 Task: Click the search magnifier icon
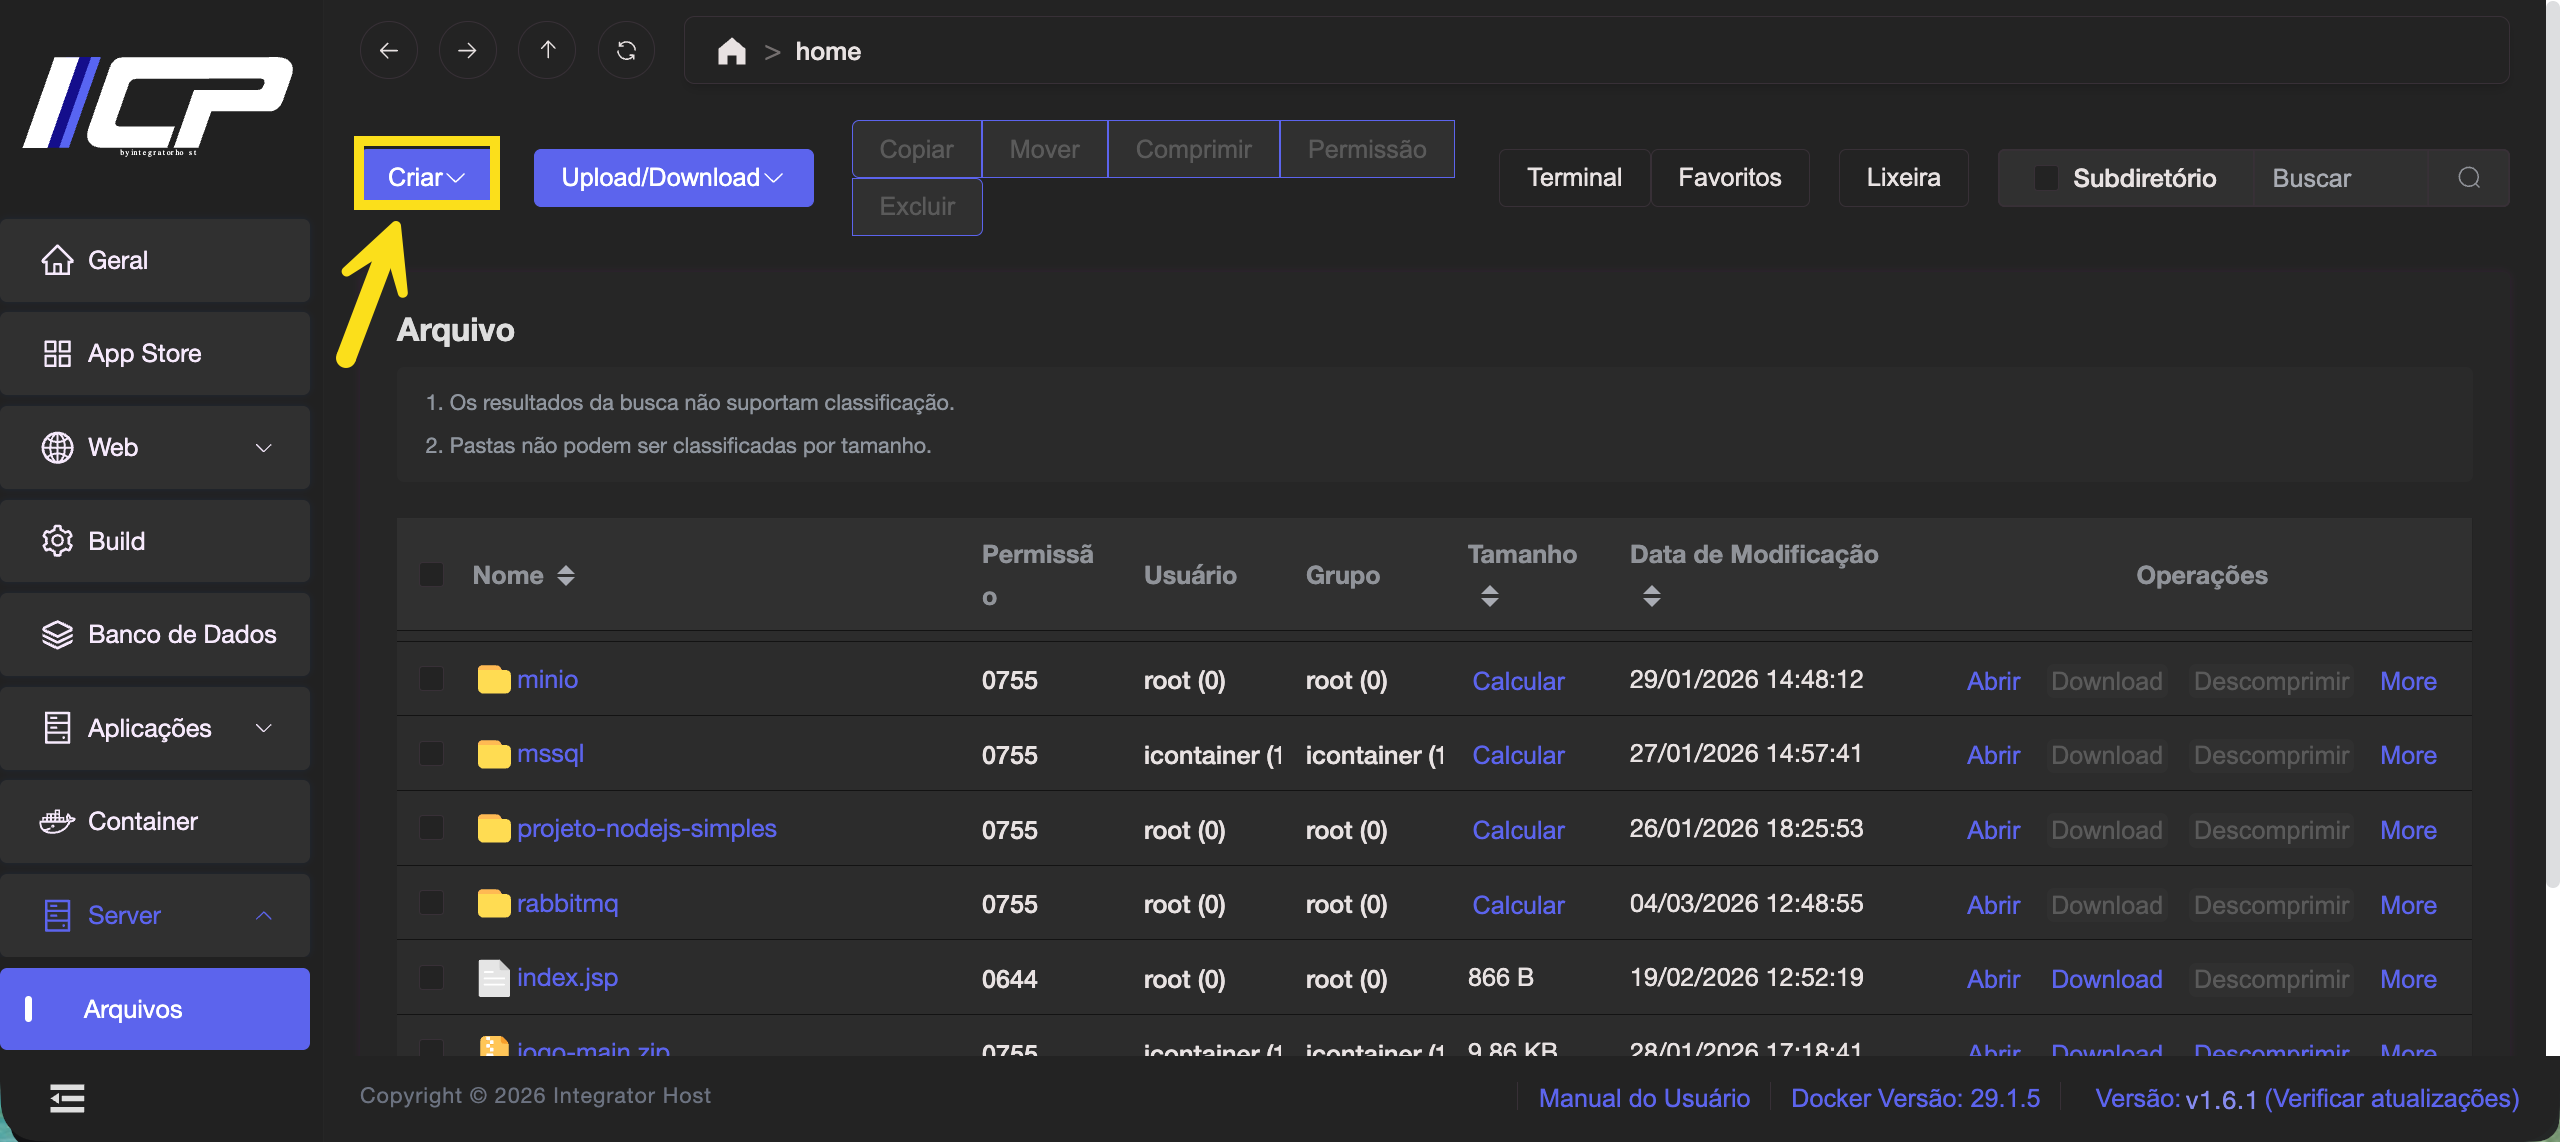coord(2469,178)
